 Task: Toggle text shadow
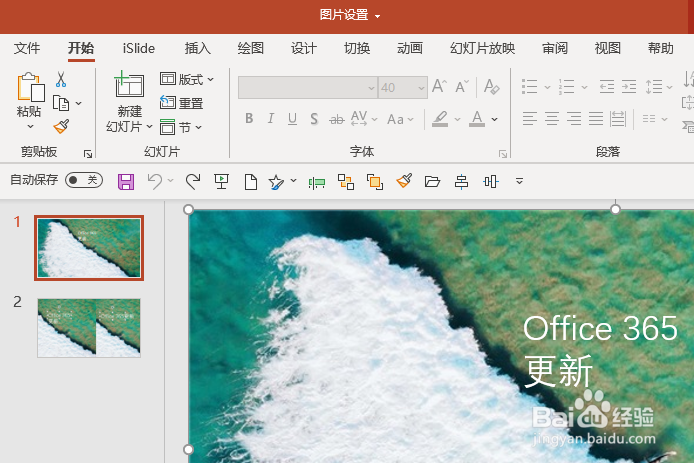(x=314, y=119)
